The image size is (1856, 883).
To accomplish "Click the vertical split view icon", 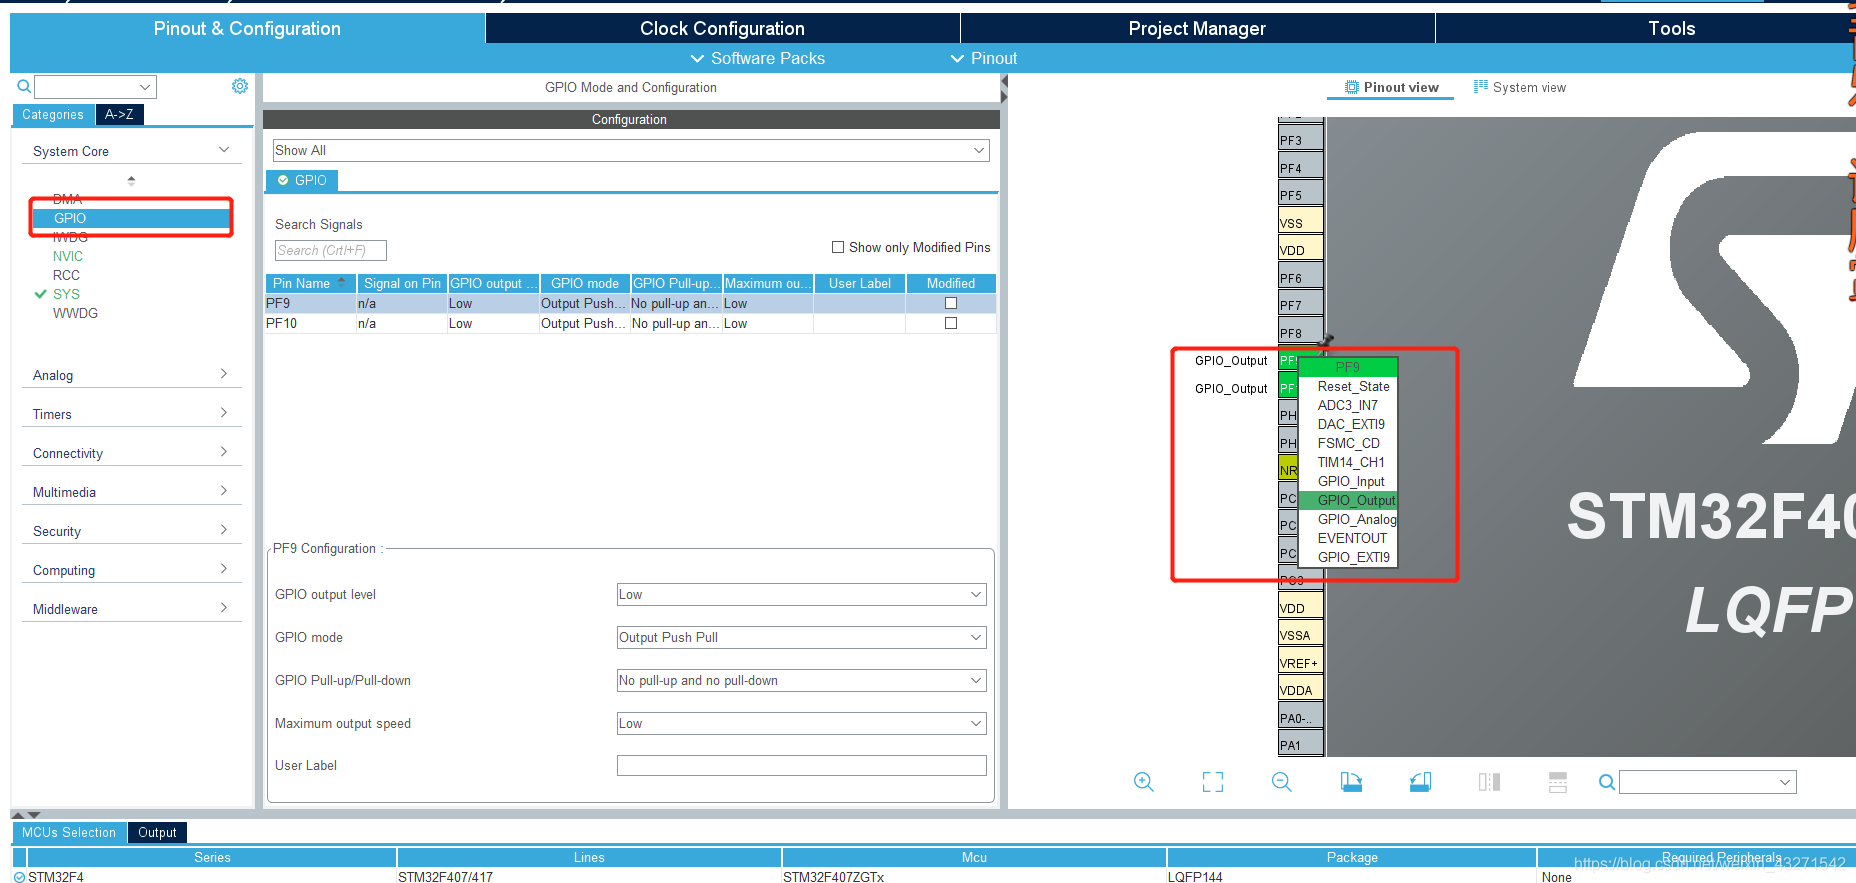I will 1489,782.
